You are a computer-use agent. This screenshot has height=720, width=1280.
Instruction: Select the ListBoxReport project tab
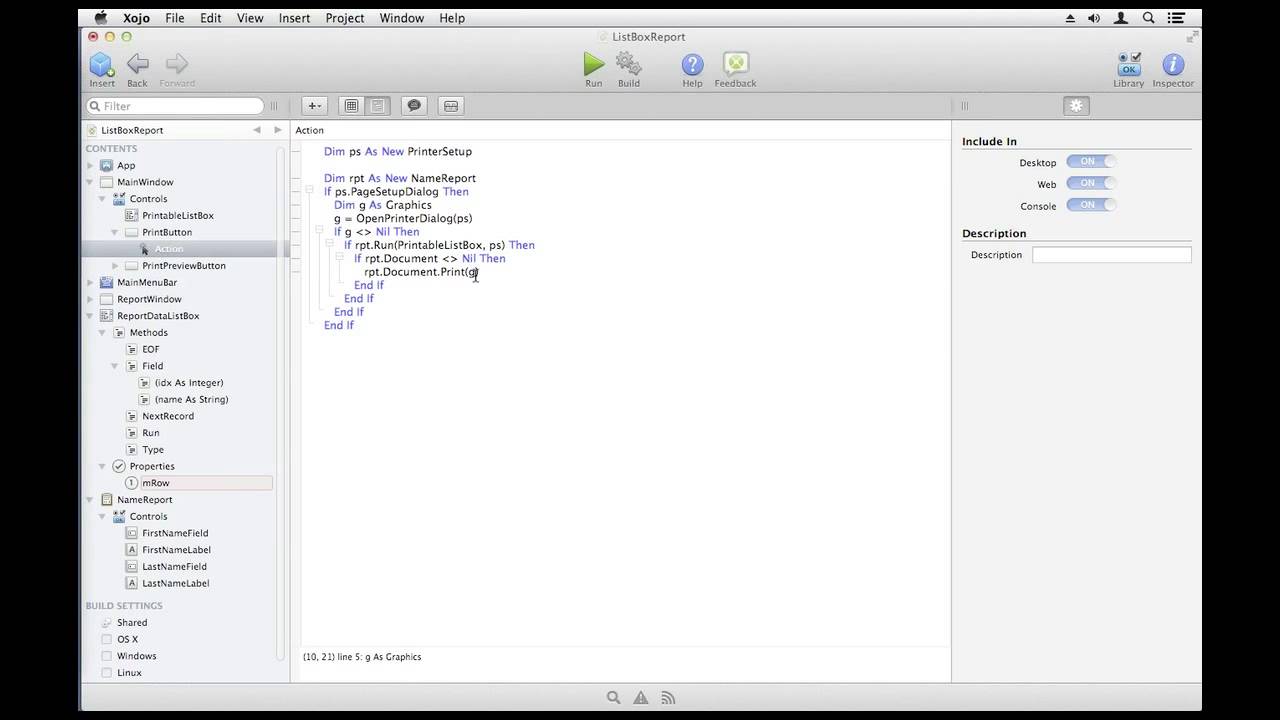[132, 130]
